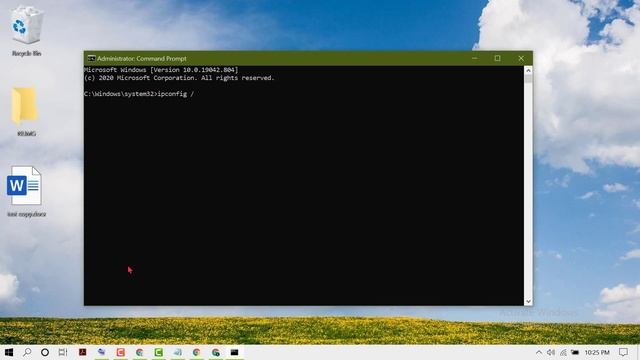Open the volume speaker tray icon
This screenshot has height=360, width=640.
[551, 352]
